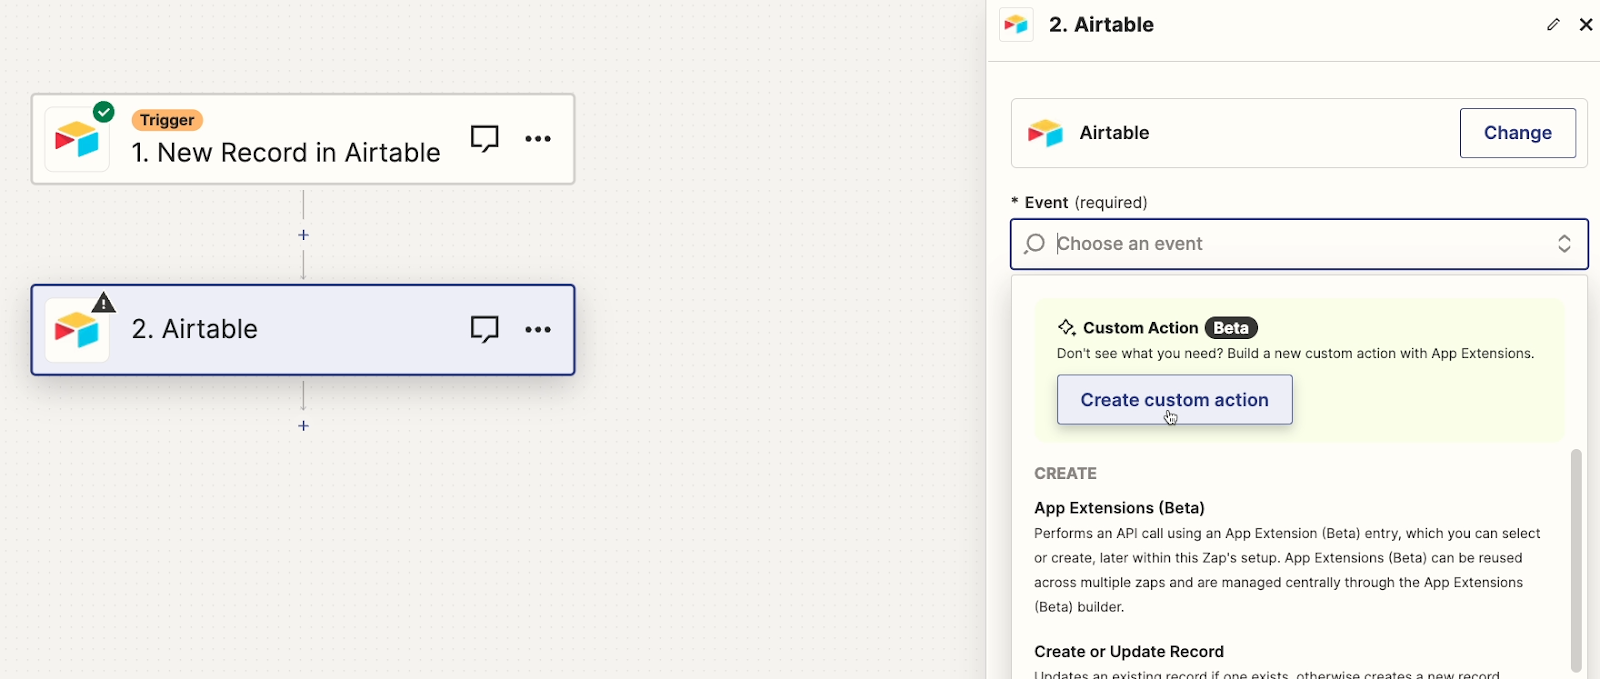Image resolution: width=1600 pixels, height=679 pixels.
Task: Rename step using the pencil icon
Action: pos(1553,25)
